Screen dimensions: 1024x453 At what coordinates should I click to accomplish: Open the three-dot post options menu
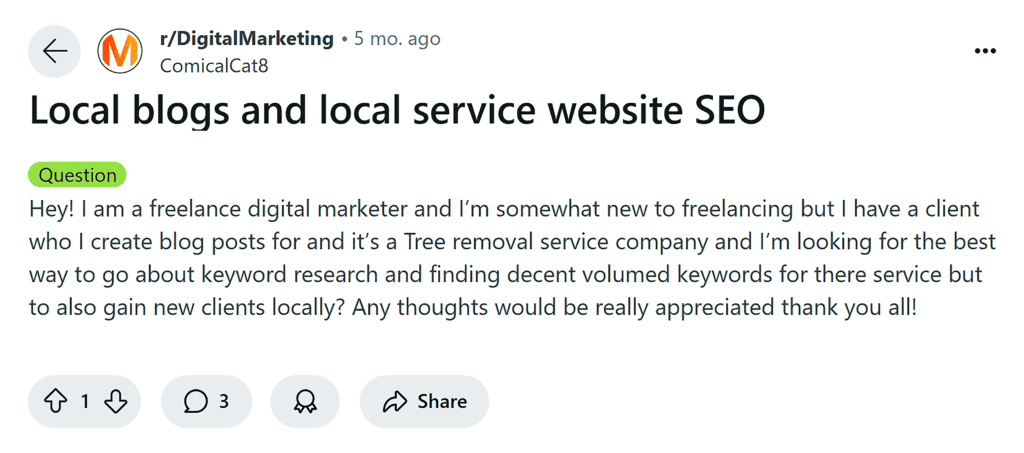click(985, 51)
